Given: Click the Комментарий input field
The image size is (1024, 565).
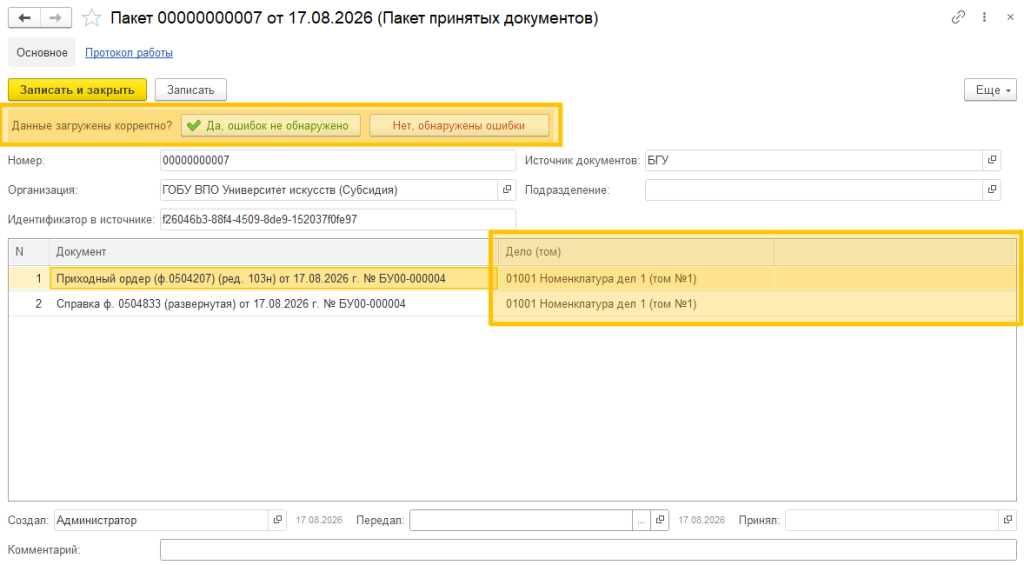Looking at the screenshot, I should pos(588,550).
